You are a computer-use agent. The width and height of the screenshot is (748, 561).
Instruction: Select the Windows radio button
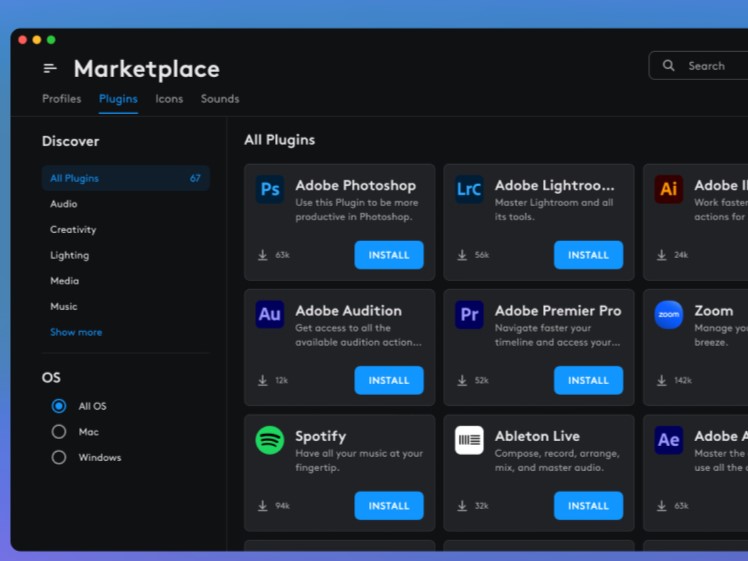[x=59, y=457]
